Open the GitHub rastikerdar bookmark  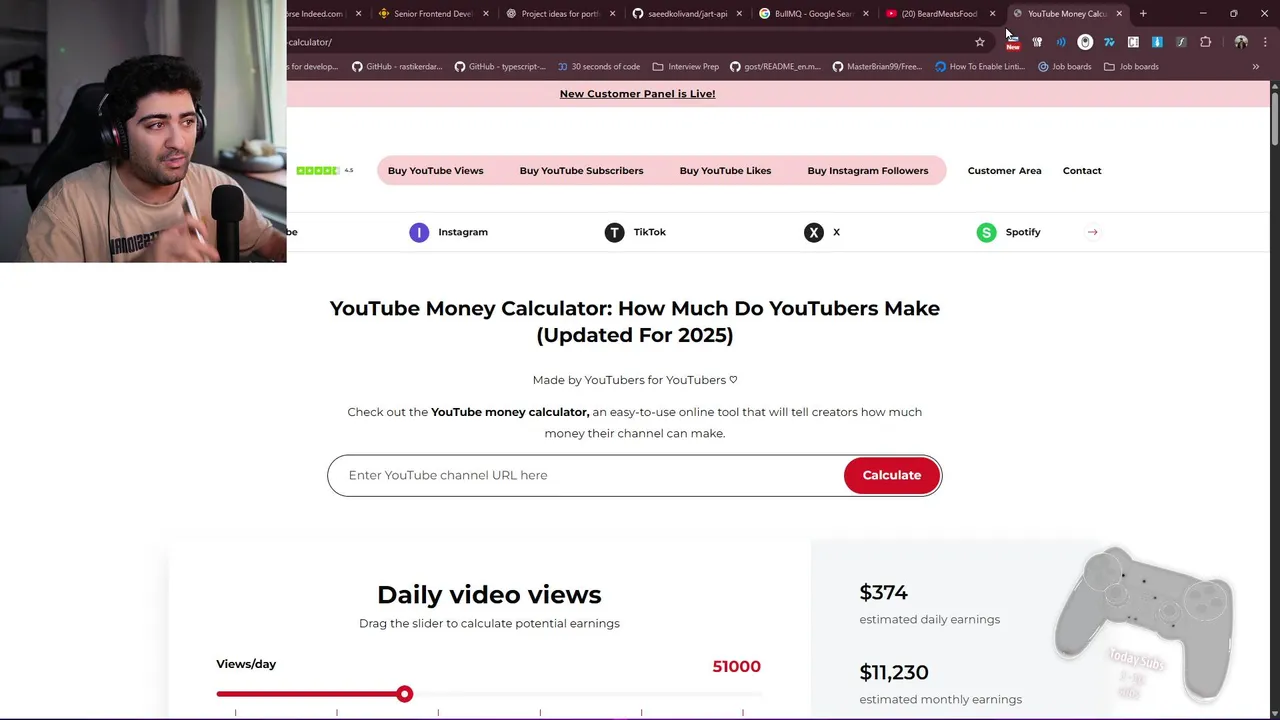point(397,67)
